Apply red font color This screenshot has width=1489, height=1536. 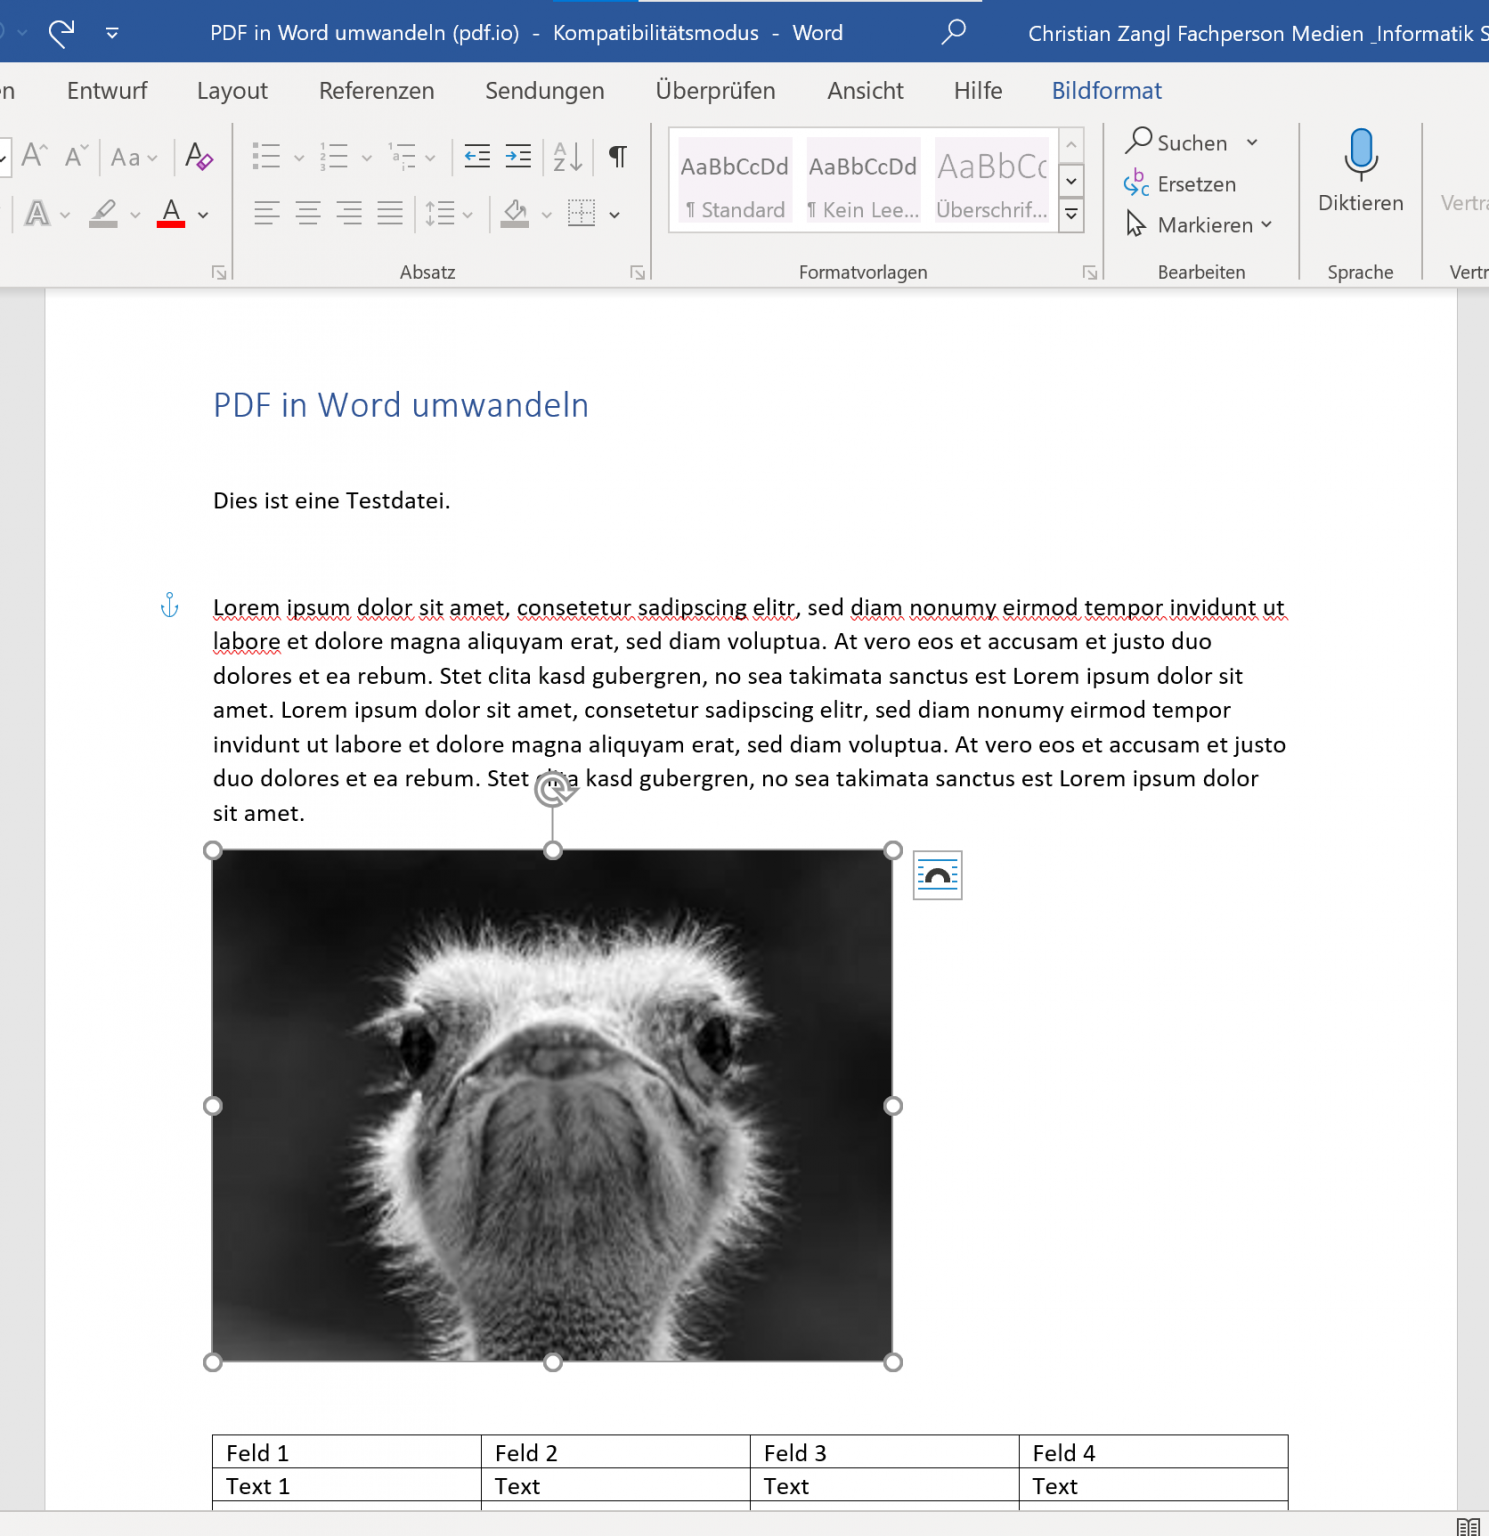(171, 213)
